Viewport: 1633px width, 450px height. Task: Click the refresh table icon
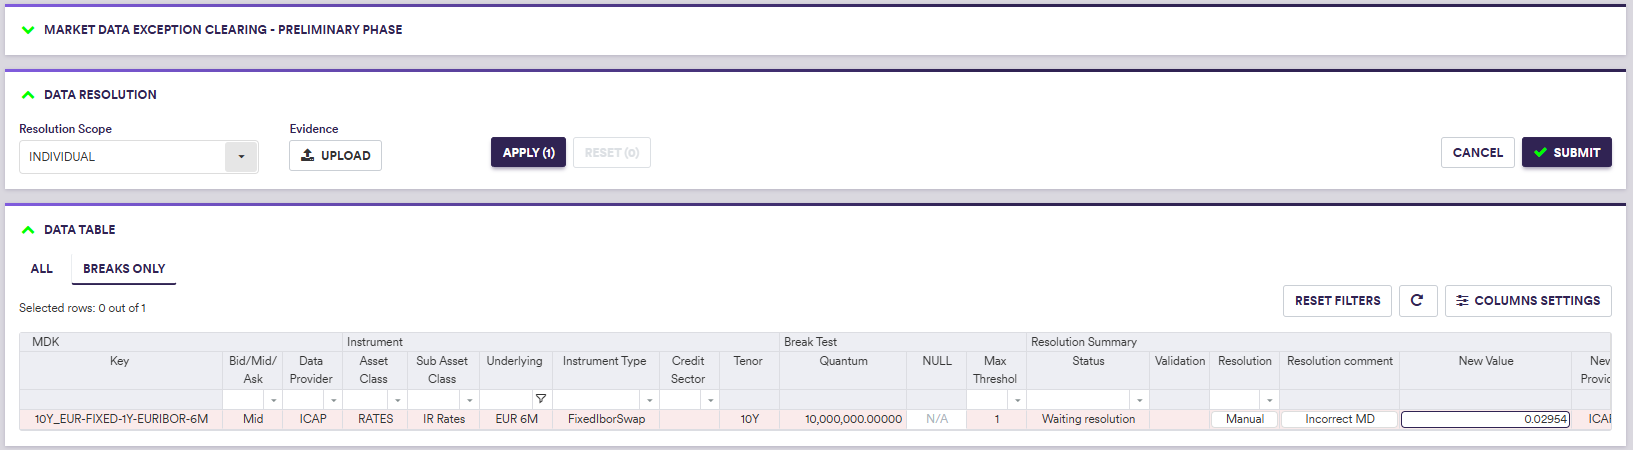(1417, 301)
